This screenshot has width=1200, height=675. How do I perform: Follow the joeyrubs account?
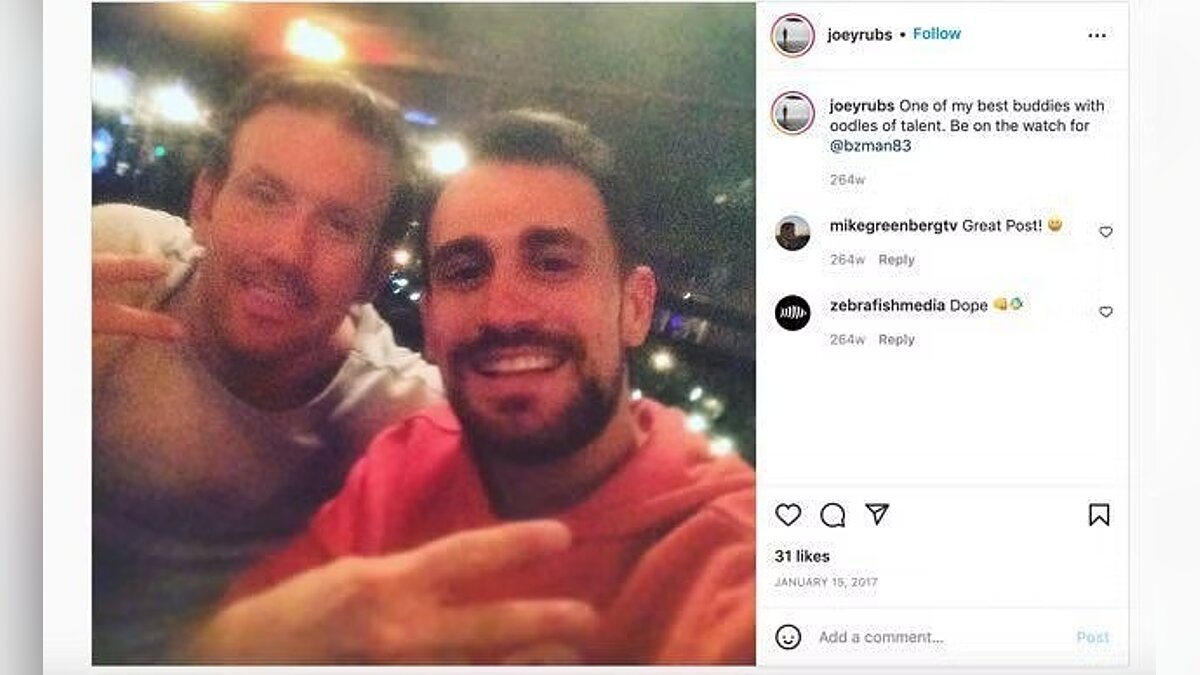936,34
